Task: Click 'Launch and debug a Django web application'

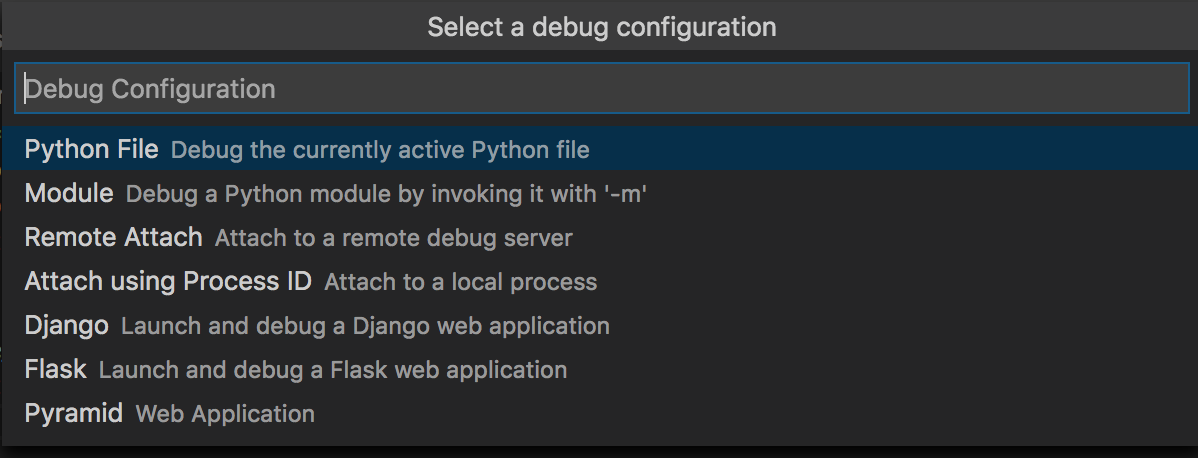Action: [x=365, y=327]
